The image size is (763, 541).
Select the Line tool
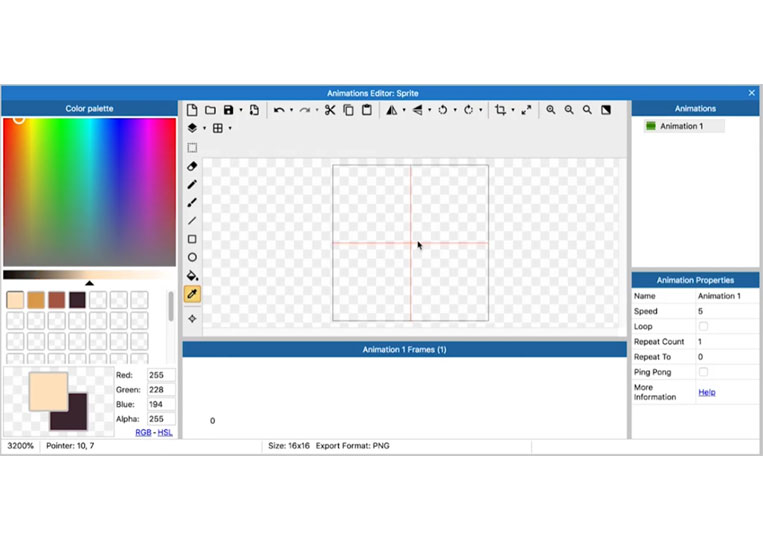click(192, 221)
